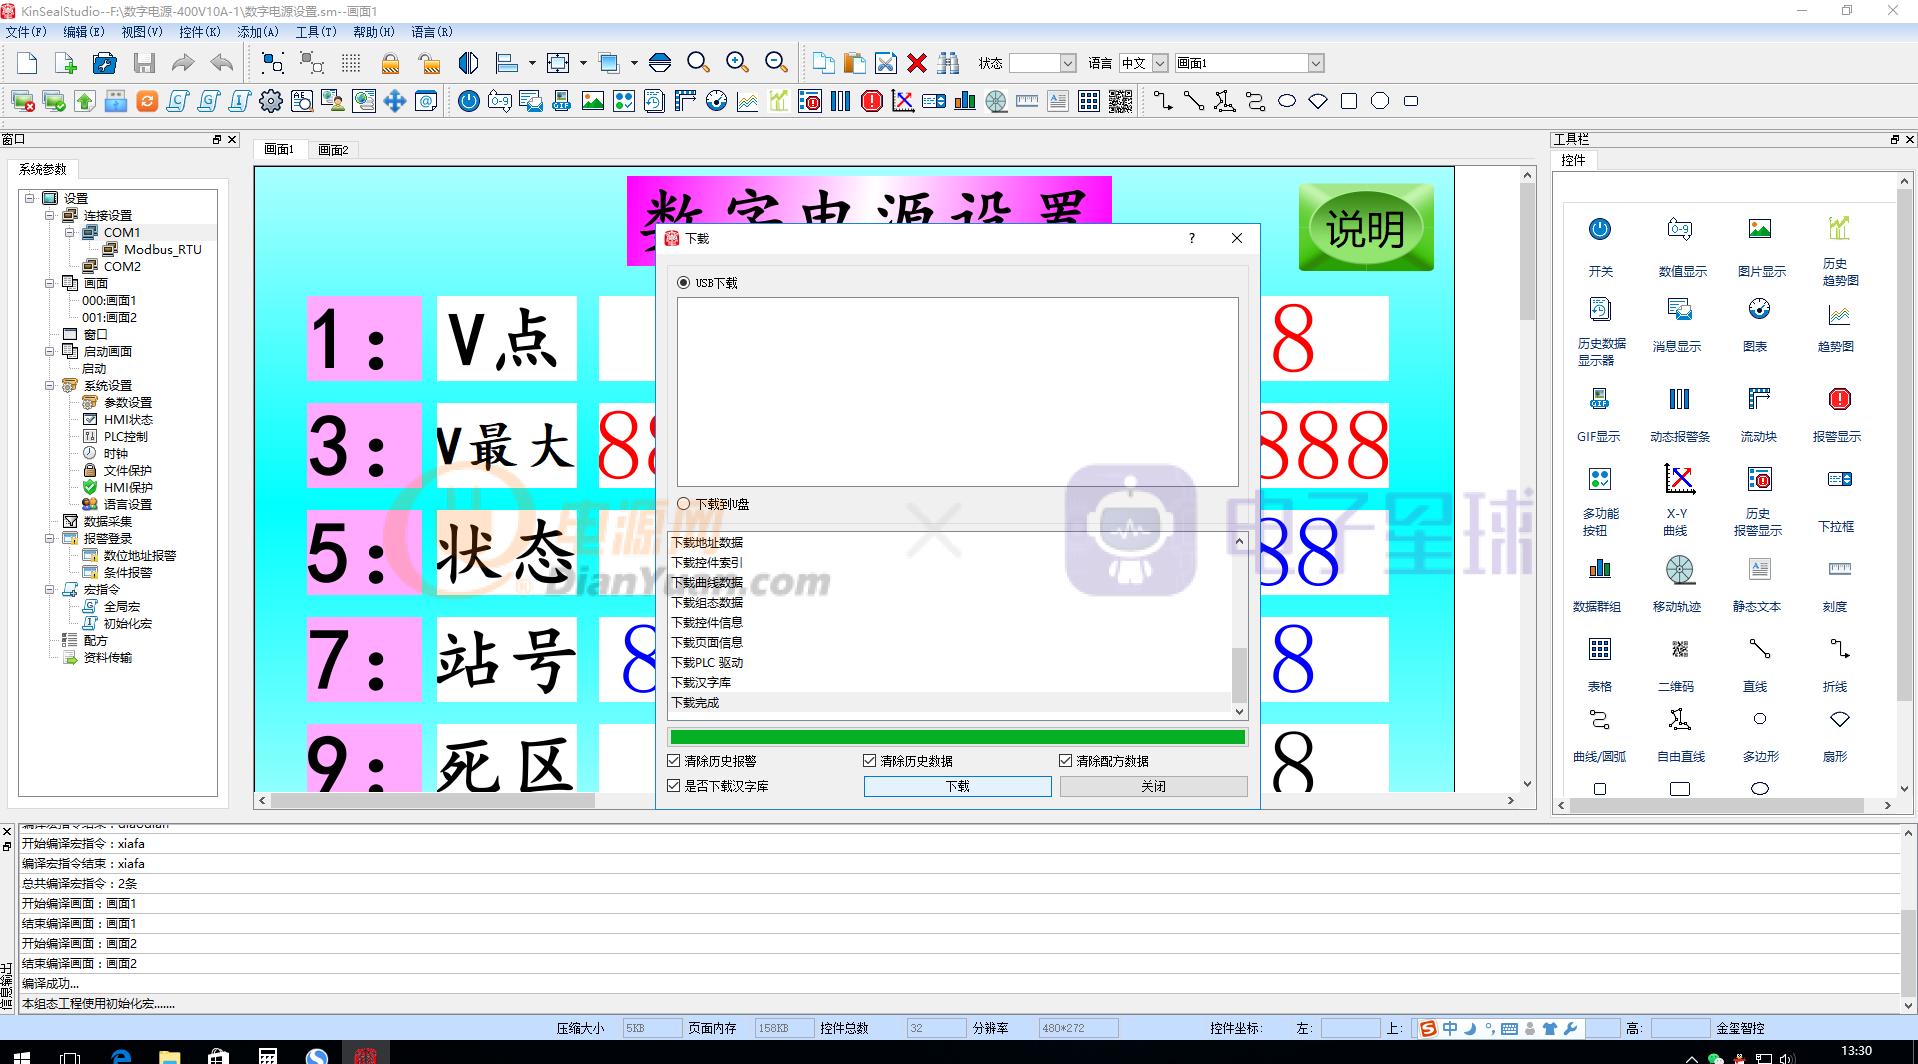Uncheck the 清除历史报警 option

pyautogui.click(x=674, y=760)
